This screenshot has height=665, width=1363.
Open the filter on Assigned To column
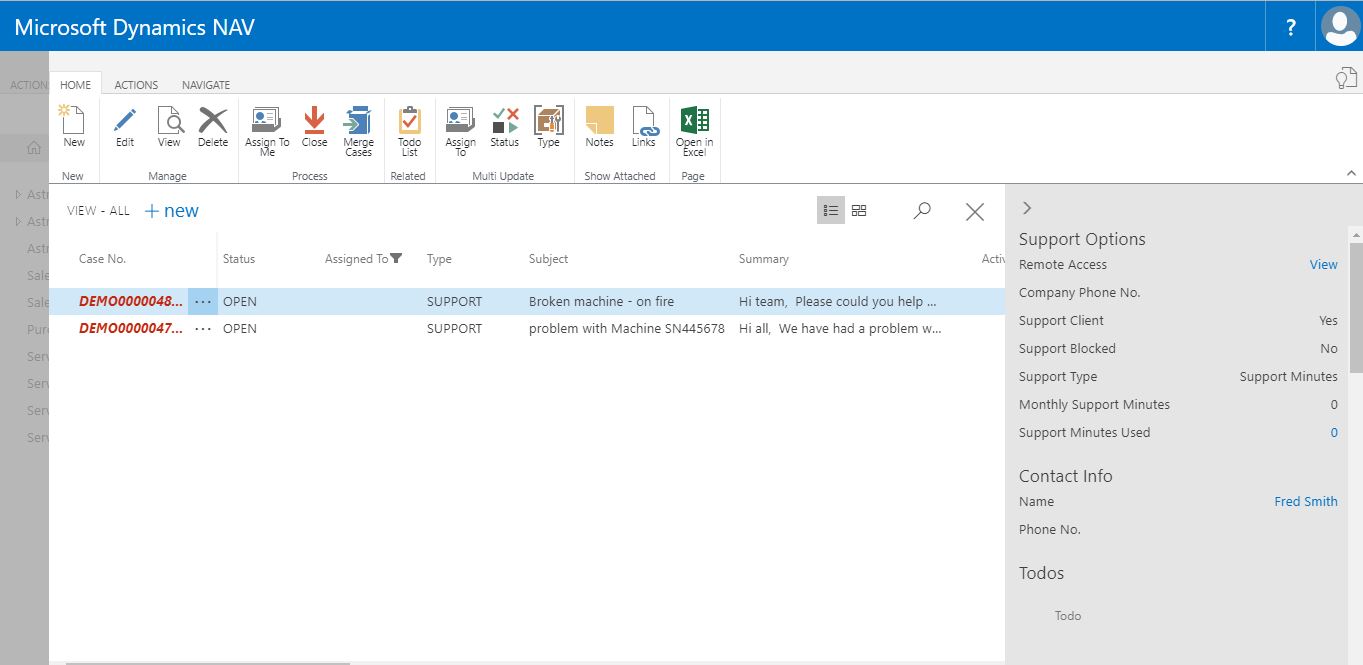point(396,258)
